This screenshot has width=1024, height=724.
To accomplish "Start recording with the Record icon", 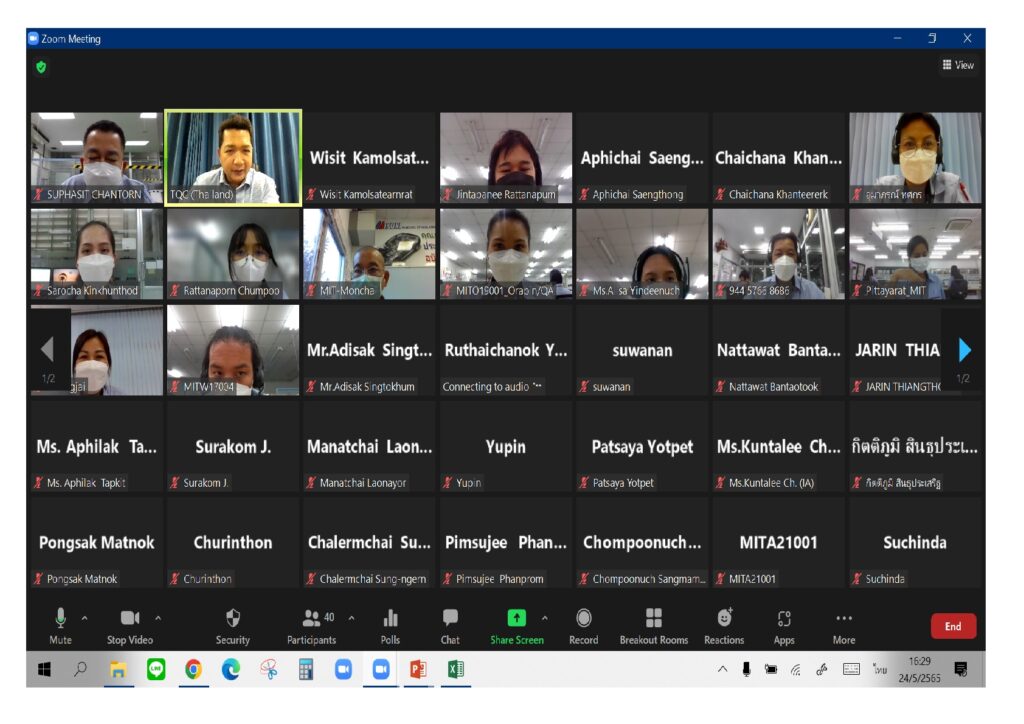I will click(583, 619).
